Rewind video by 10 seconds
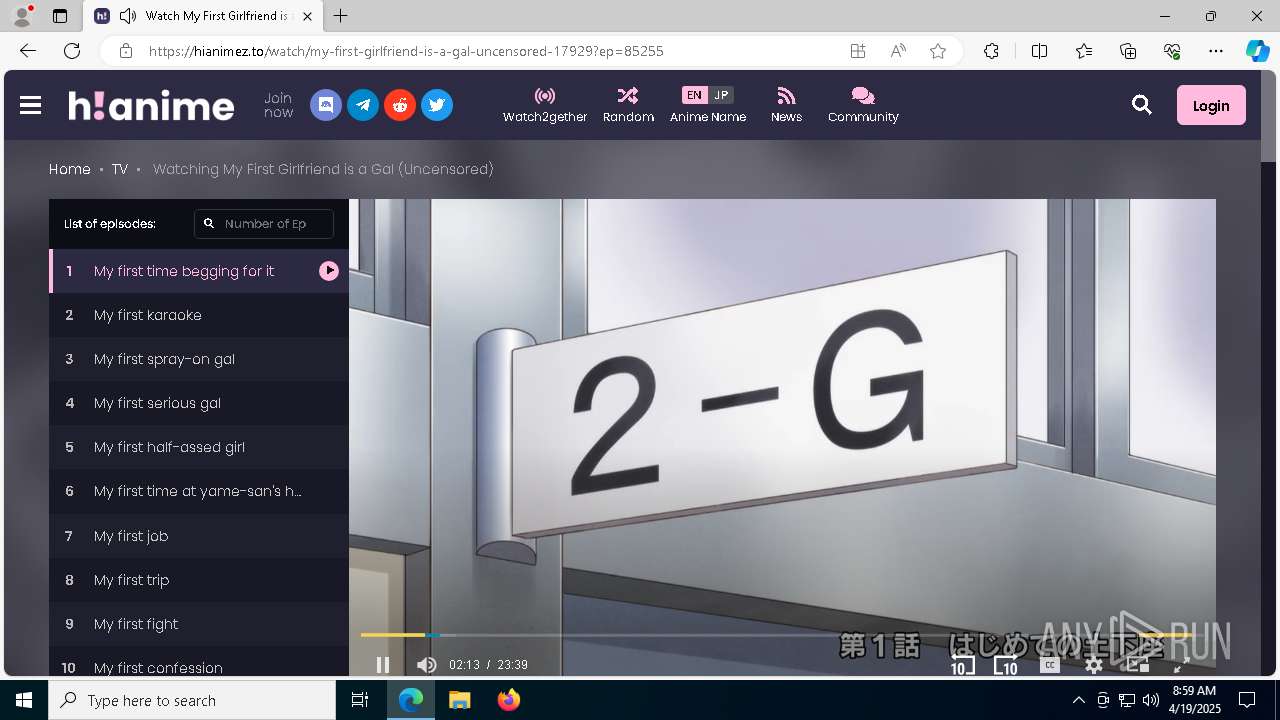This screenshot has width=1280, height=720. [962, 665]
